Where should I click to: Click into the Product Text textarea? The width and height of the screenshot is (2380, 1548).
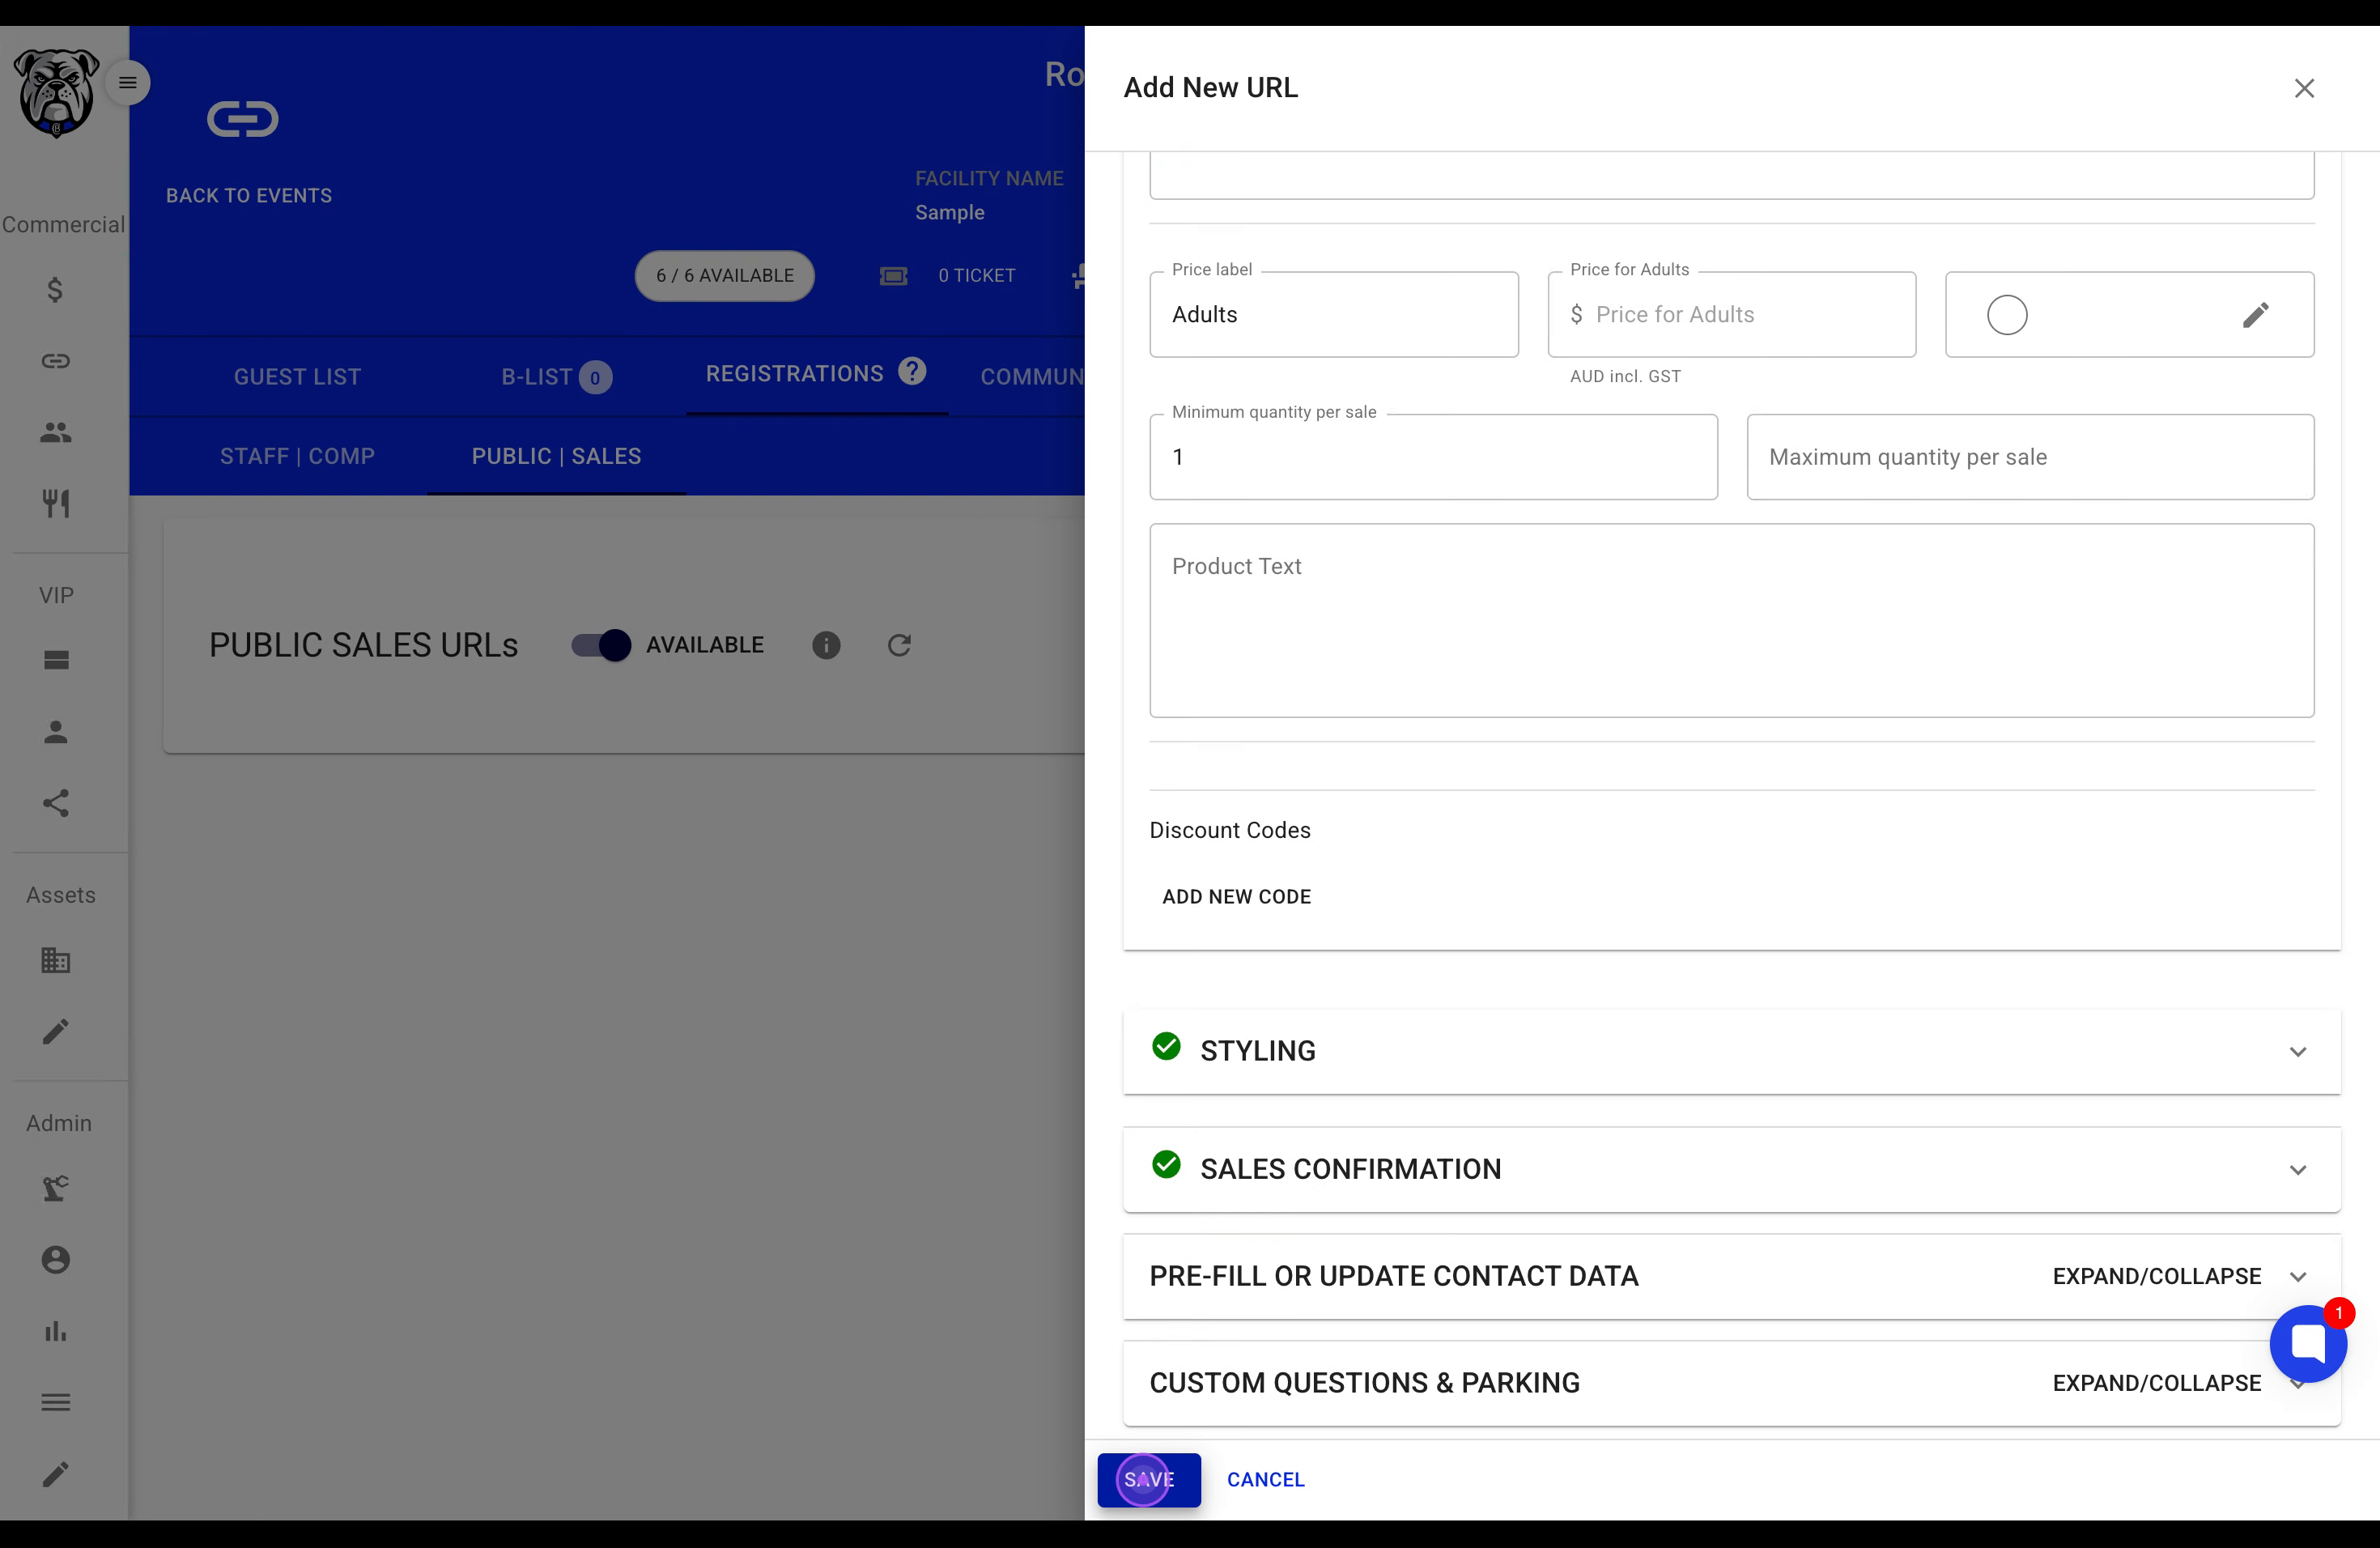click(x=1731, y=620)
